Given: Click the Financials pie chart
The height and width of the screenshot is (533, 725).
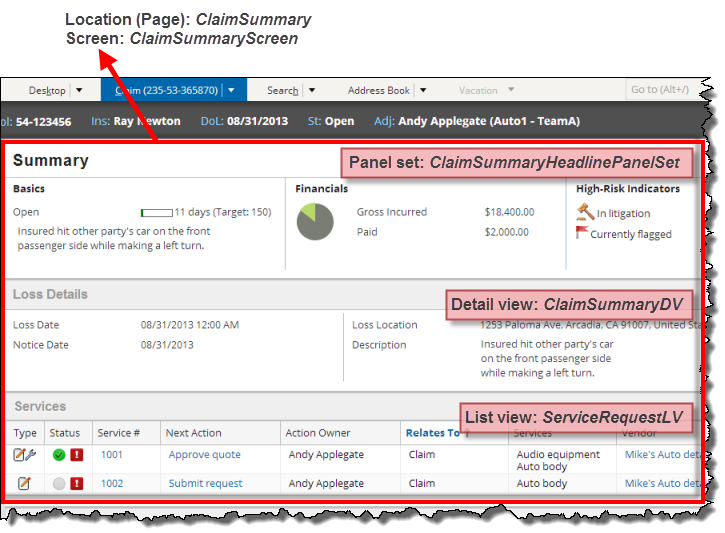Looking at the screenshot, I should (x=315, y=221).
